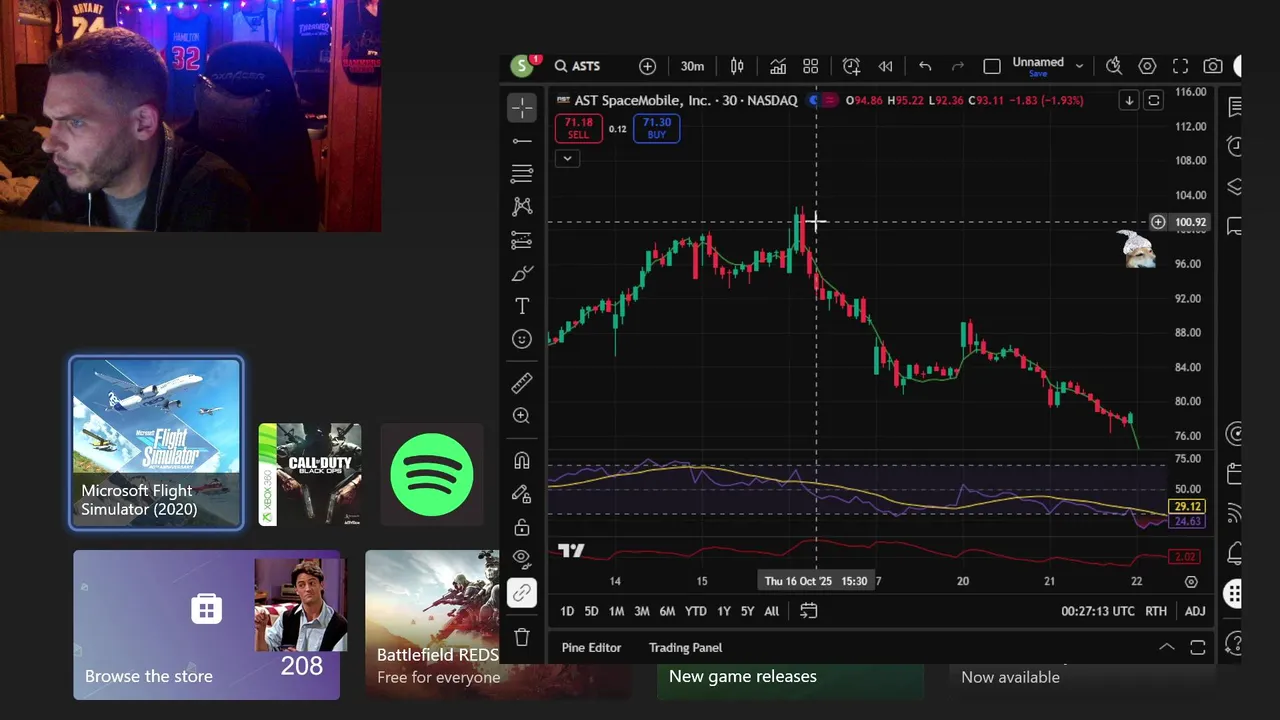Toggle lock all drawings
Viewport: 1280px width, 720px height.
tap(521, 527)
